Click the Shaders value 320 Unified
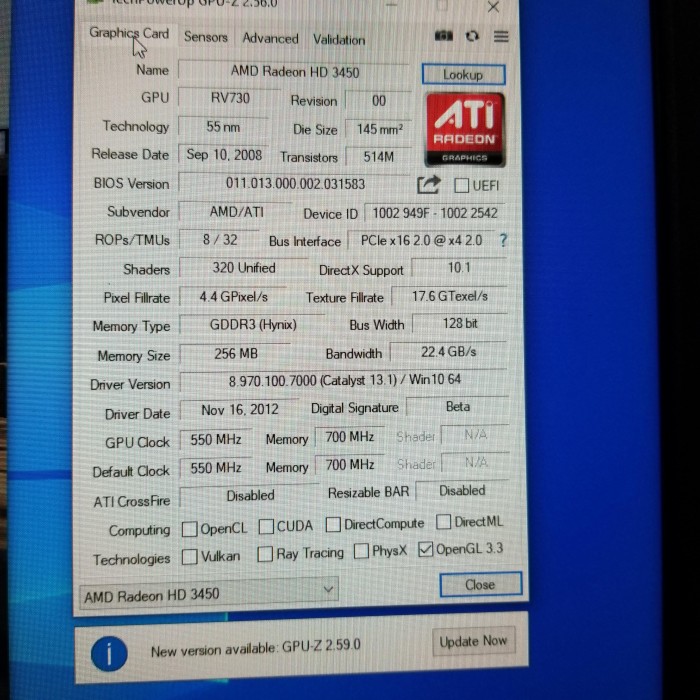Image resolution: width=700 pixels, height=700 pixels. (x=244, y=268)
